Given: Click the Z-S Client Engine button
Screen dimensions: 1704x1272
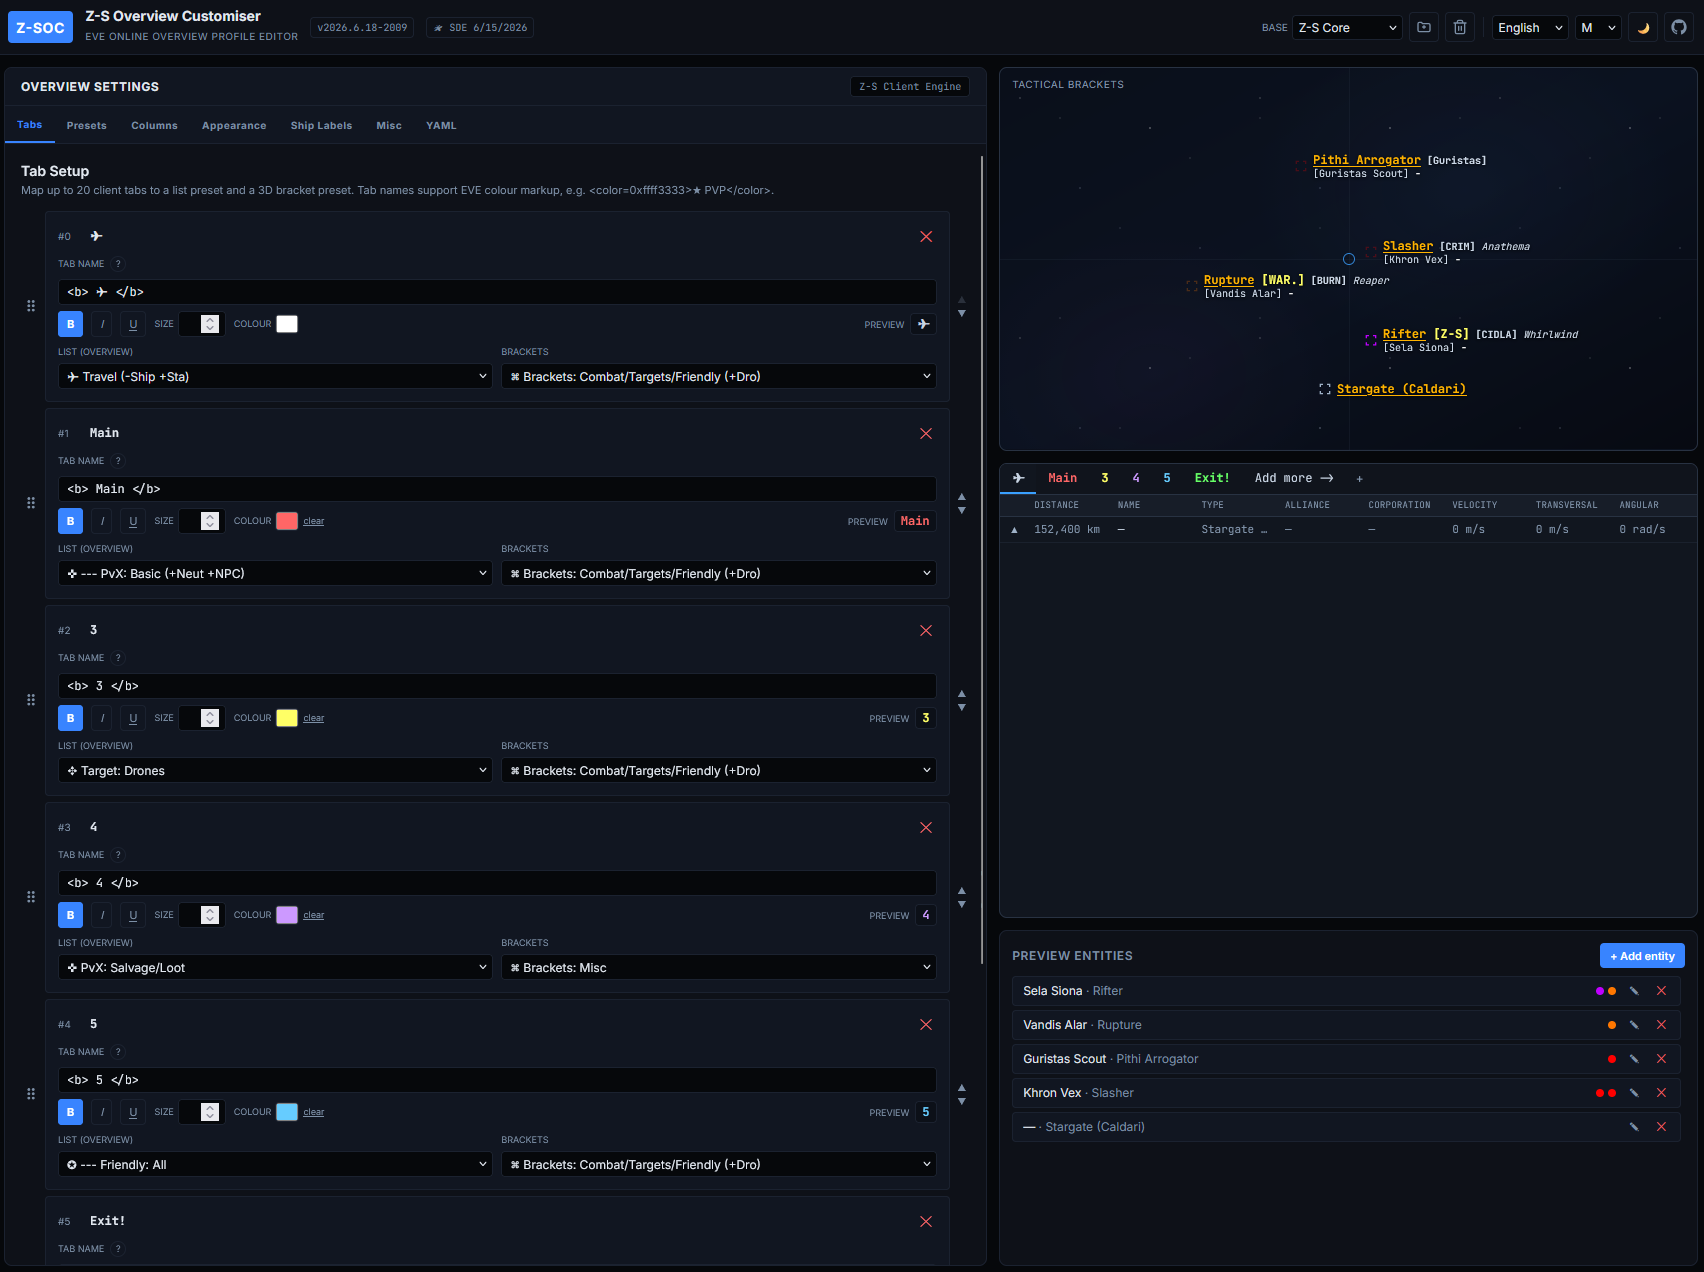Looking at the screenshot, I should tap(910, 87).
